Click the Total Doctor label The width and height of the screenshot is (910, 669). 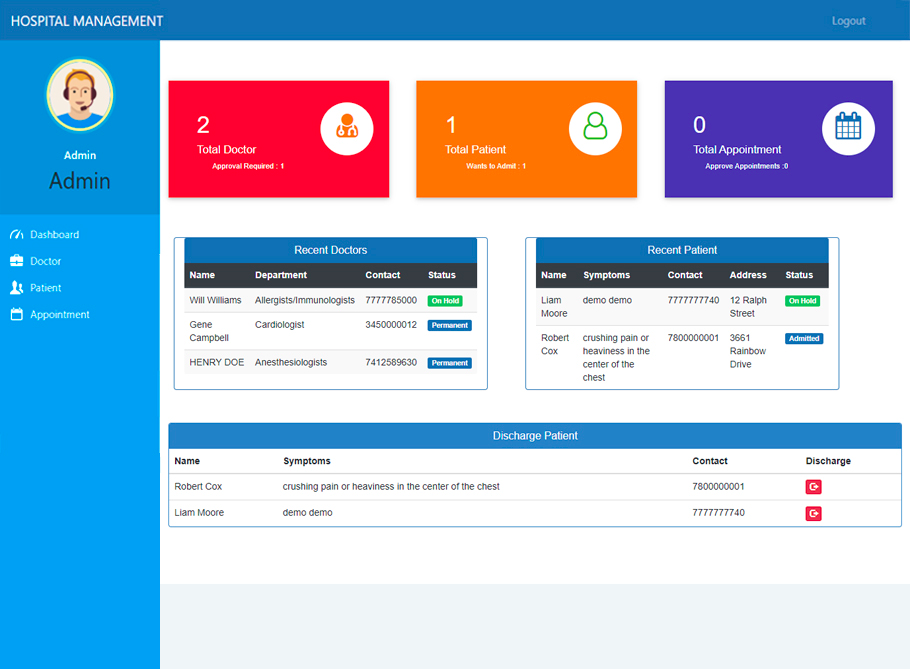click(x=226, y=150)
